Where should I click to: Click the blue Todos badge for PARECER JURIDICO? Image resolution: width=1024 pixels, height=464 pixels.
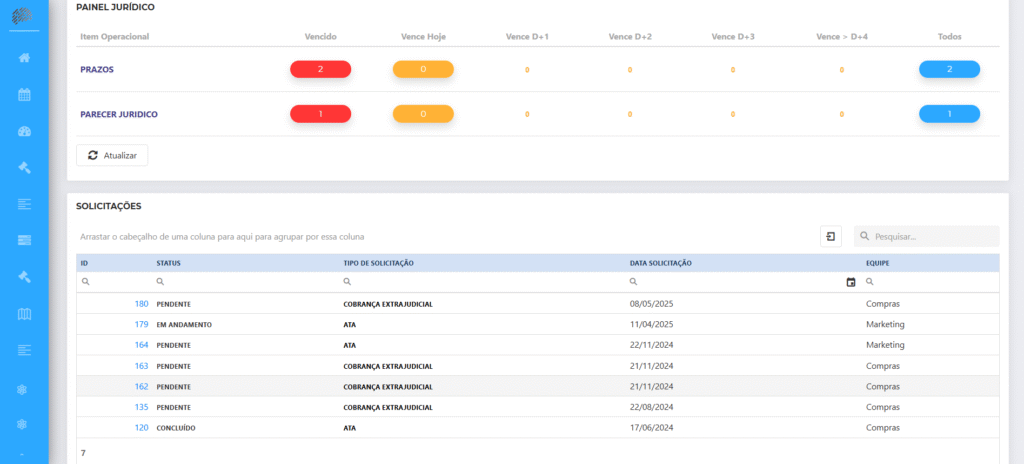click(950, 114)
